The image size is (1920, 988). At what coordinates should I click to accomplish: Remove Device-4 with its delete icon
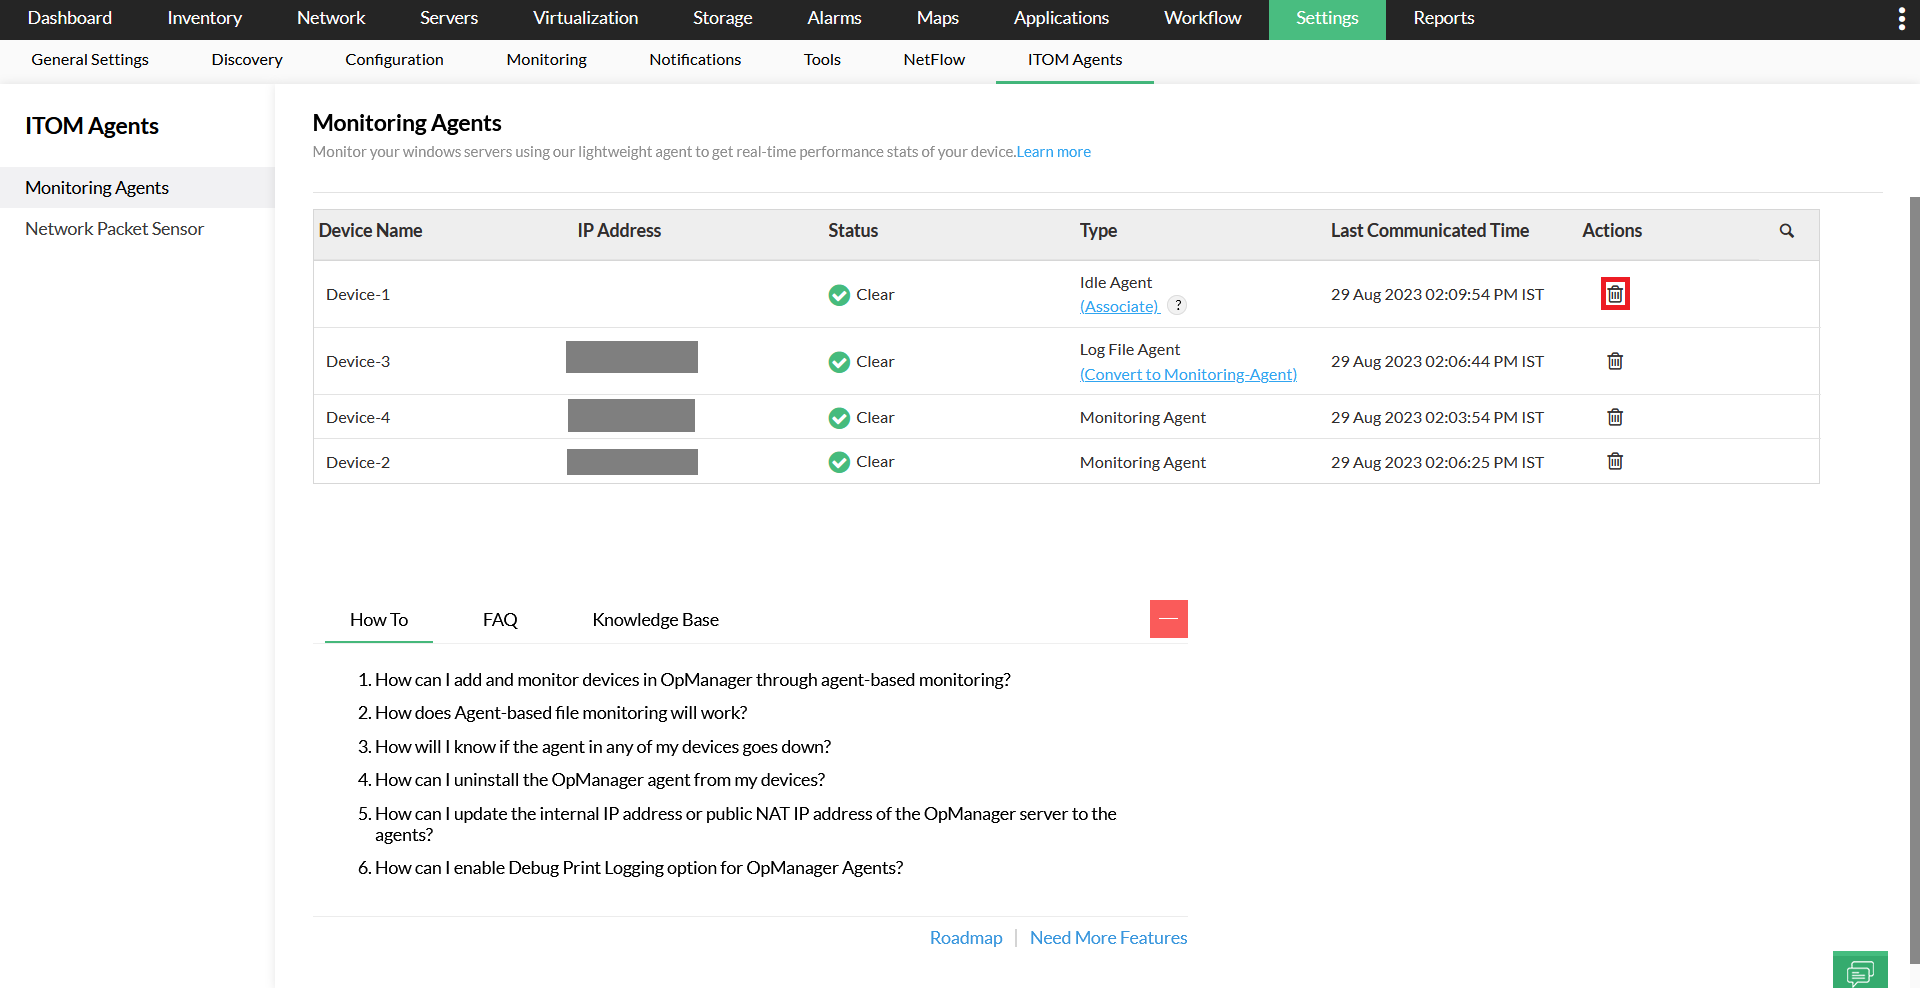pos(1614,417)
